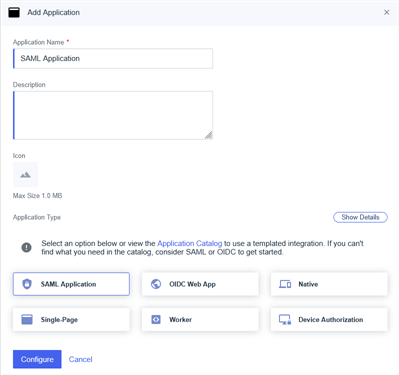This screenshot has width=399, height=375.
Task: Click the info exclamation icon
Action: (27, 247)
